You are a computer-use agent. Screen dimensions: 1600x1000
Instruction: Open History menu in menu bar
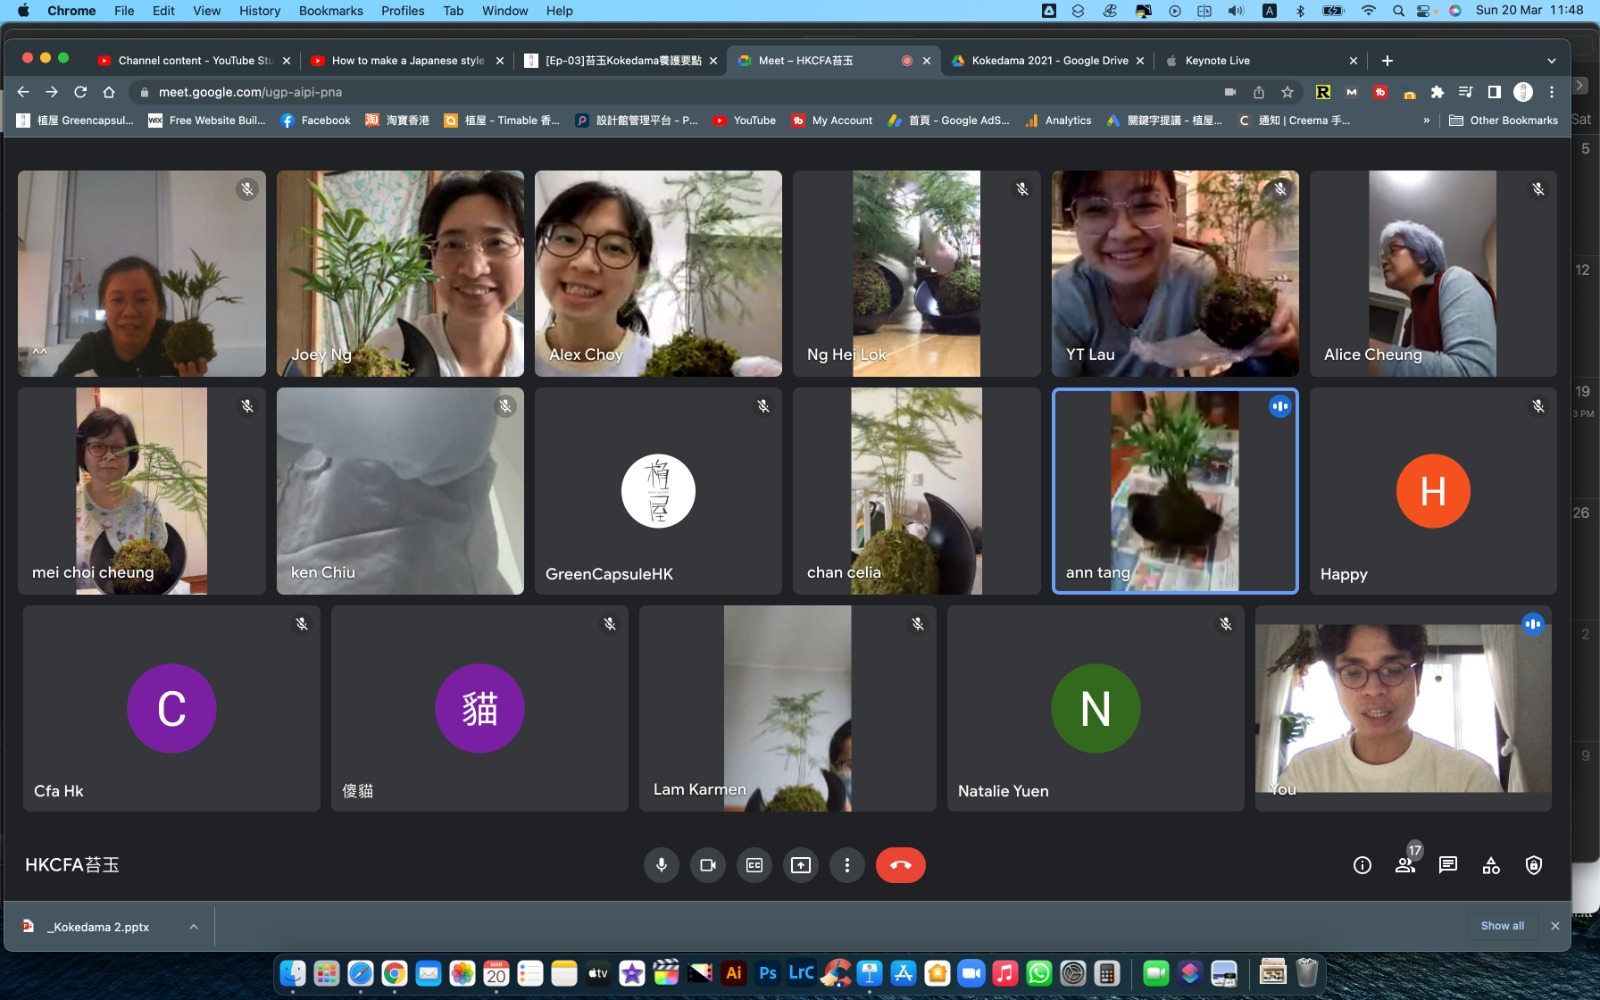point(260,11)
